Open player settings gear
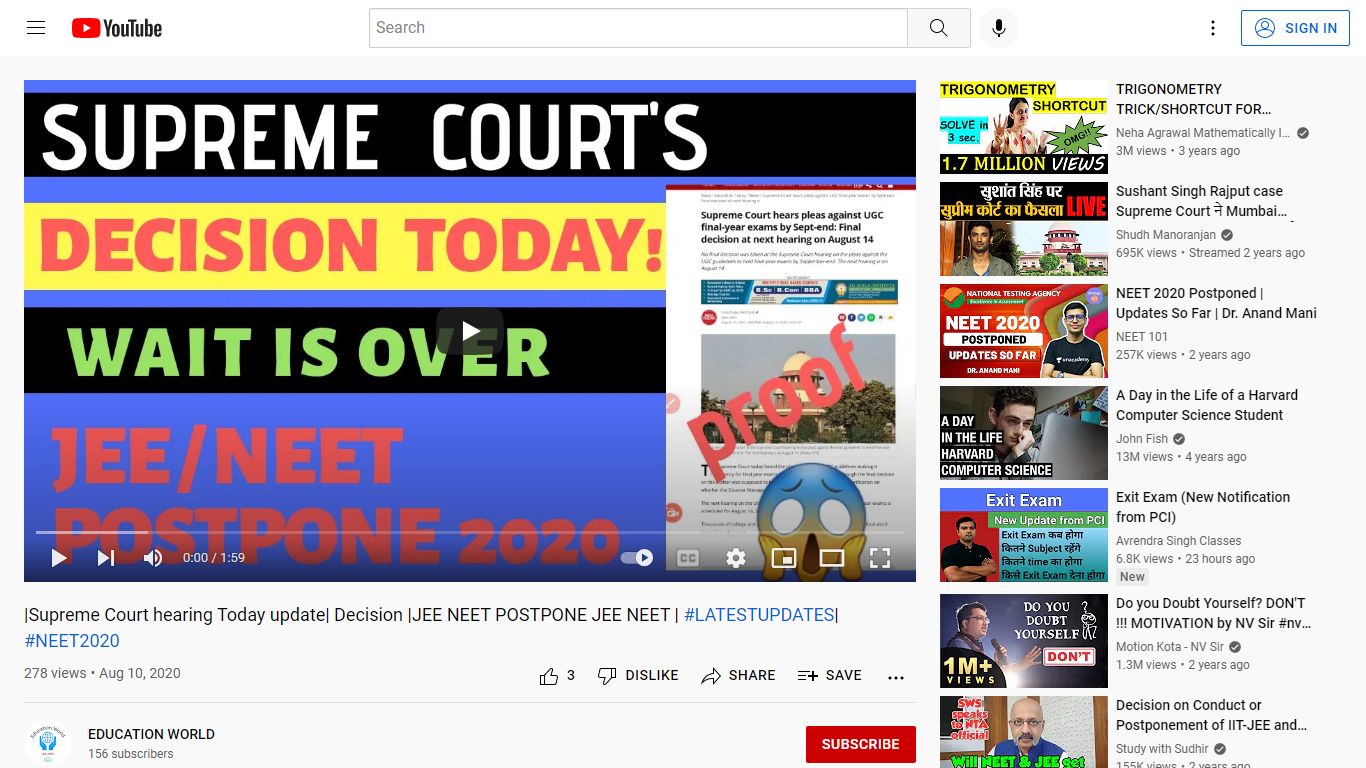The image size is (1366, 768). (x=736, y=558)
